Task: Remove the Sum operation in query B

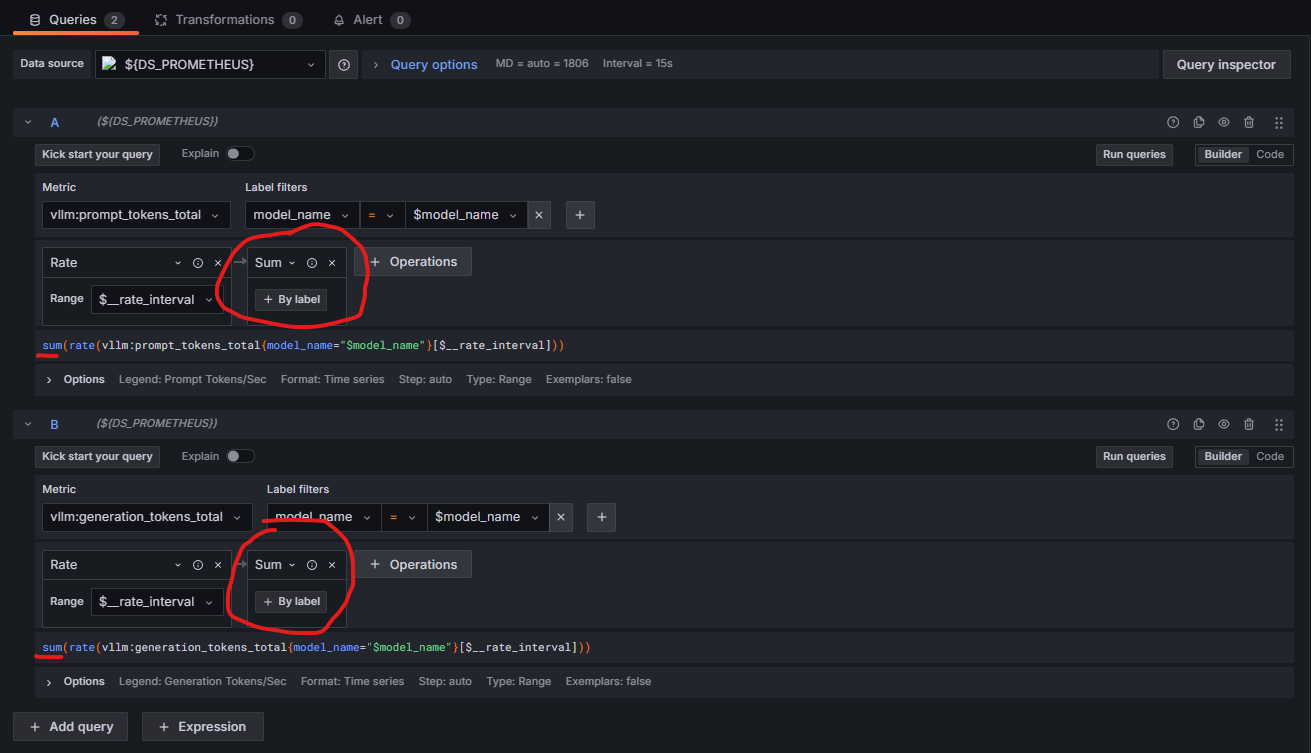Action: point(331,565)
